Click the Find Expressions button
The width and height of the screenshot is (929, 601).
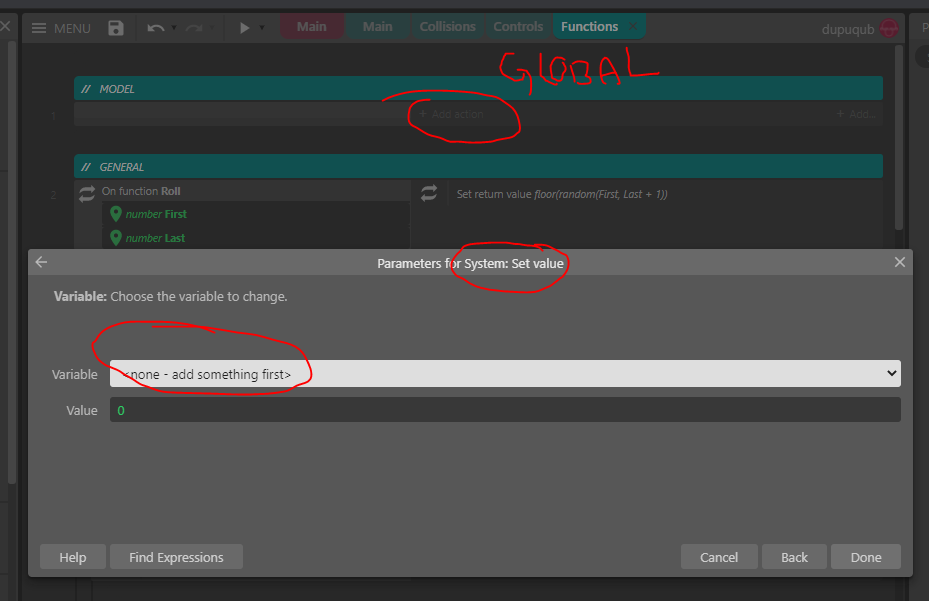click(176, 557)
